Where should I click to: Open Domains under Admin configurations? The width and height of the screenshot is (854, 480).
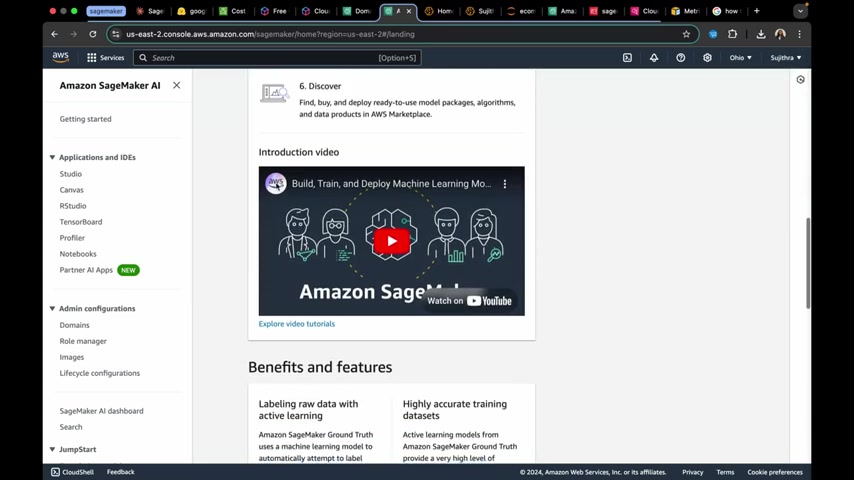[75, 325]
